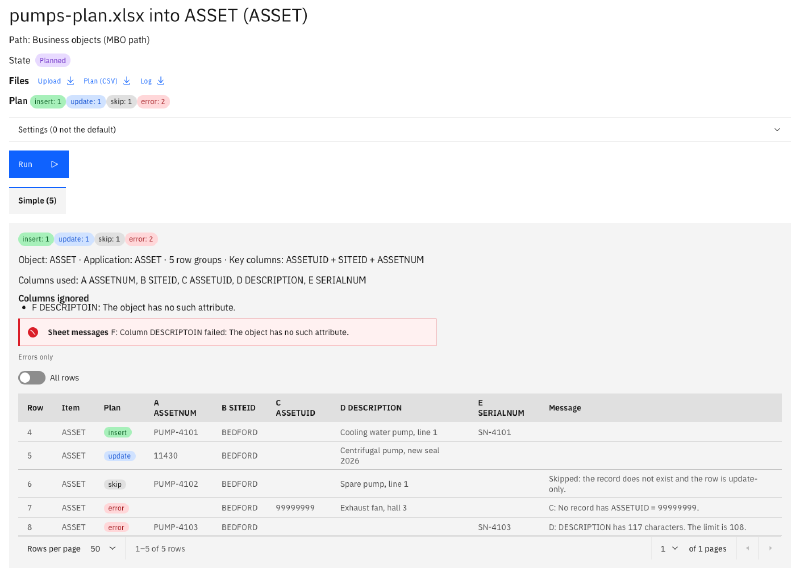The width and height of the screenshot is (800, 568).
Task: Click the 'Skipped: the record does not exist' message
Action: click(x=653, y=484)
